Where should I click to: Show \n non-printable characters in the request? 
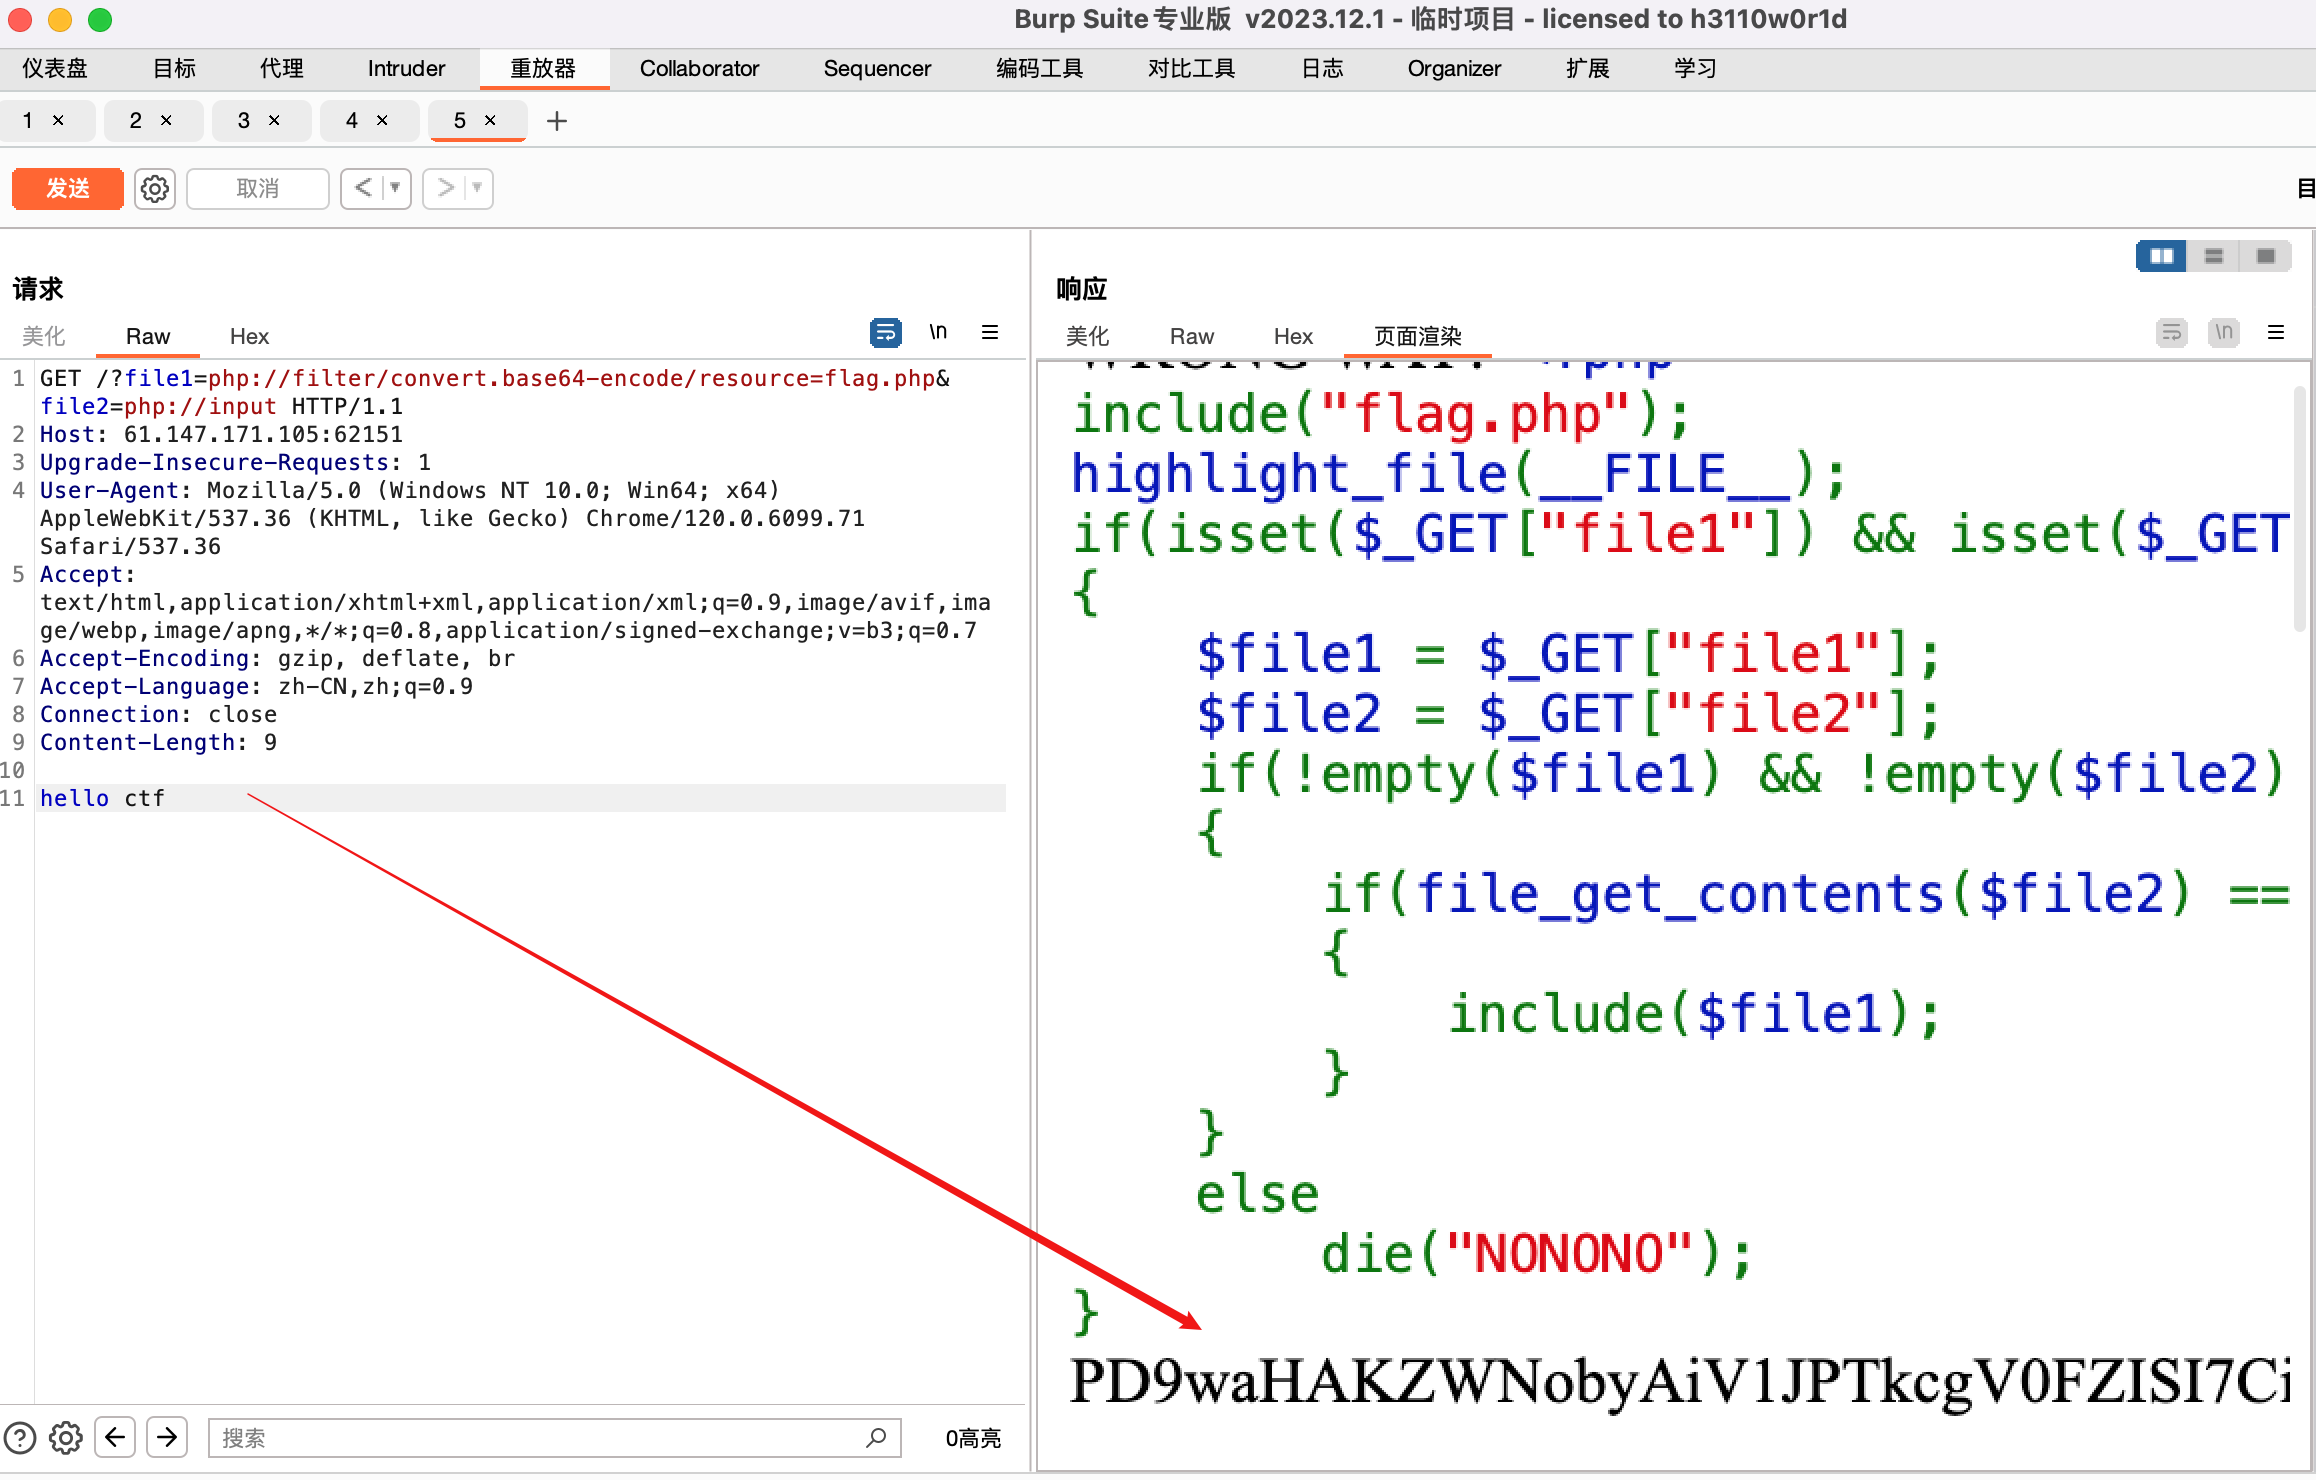[x=938, y=332]
